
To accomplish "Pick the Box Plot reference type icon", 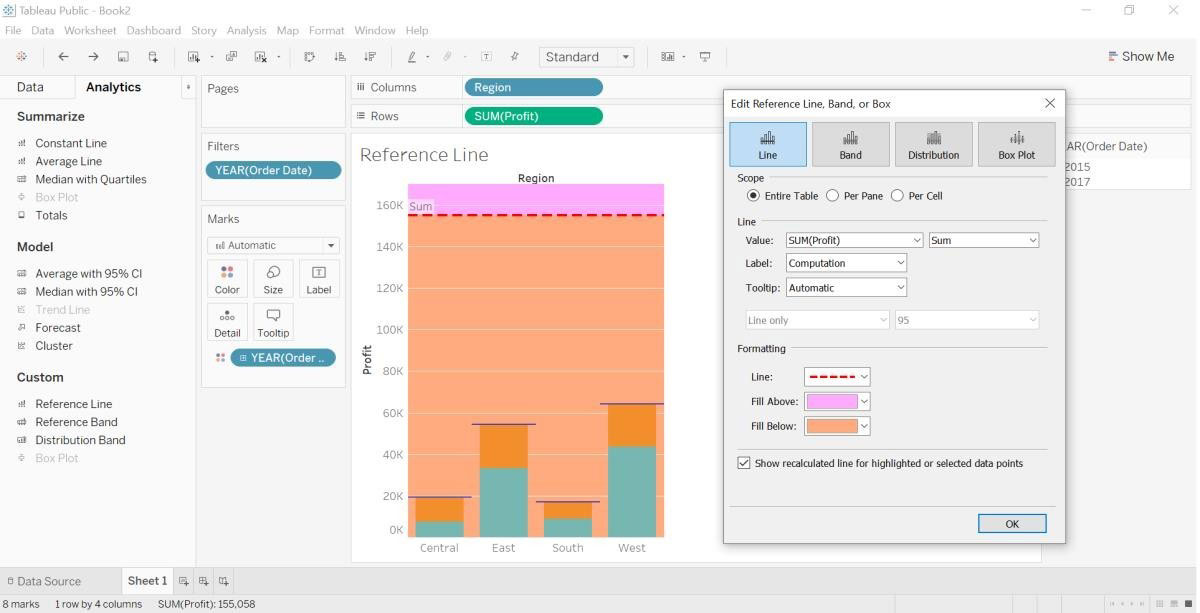I will coord(1016,144).
